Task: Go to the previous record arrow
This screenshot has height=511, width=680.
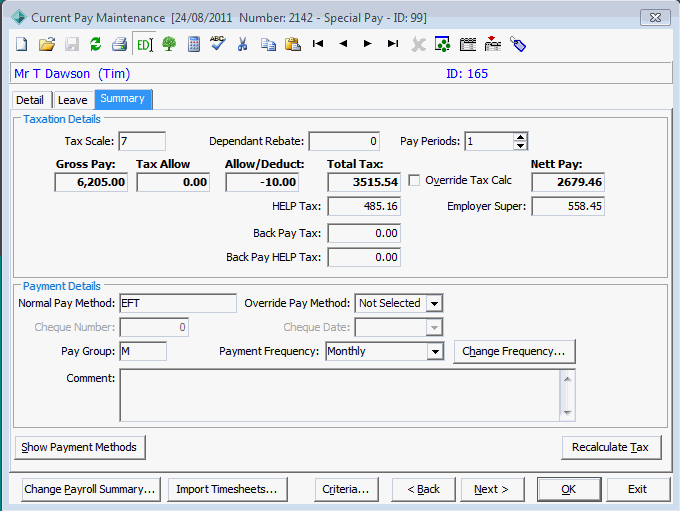Action: pos(343,43)
